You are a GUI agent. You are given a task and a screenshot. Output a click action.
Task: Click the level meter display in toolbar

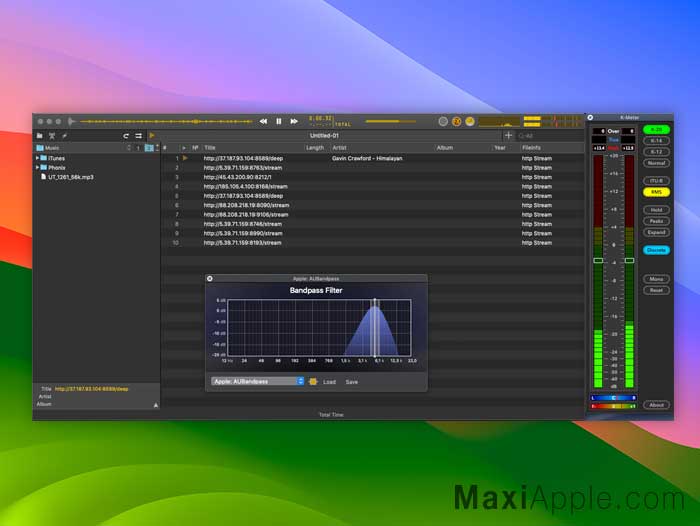(x=553, y=121)
